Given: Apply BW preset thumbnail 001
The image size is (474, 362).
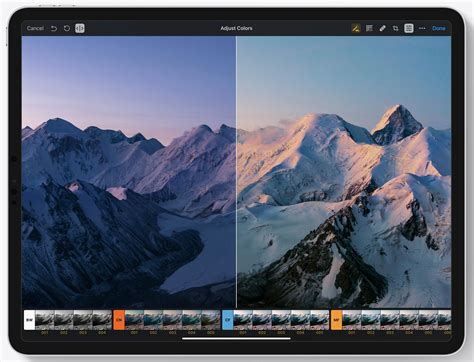Looking at the screenshot, I should tap(45, 320).
